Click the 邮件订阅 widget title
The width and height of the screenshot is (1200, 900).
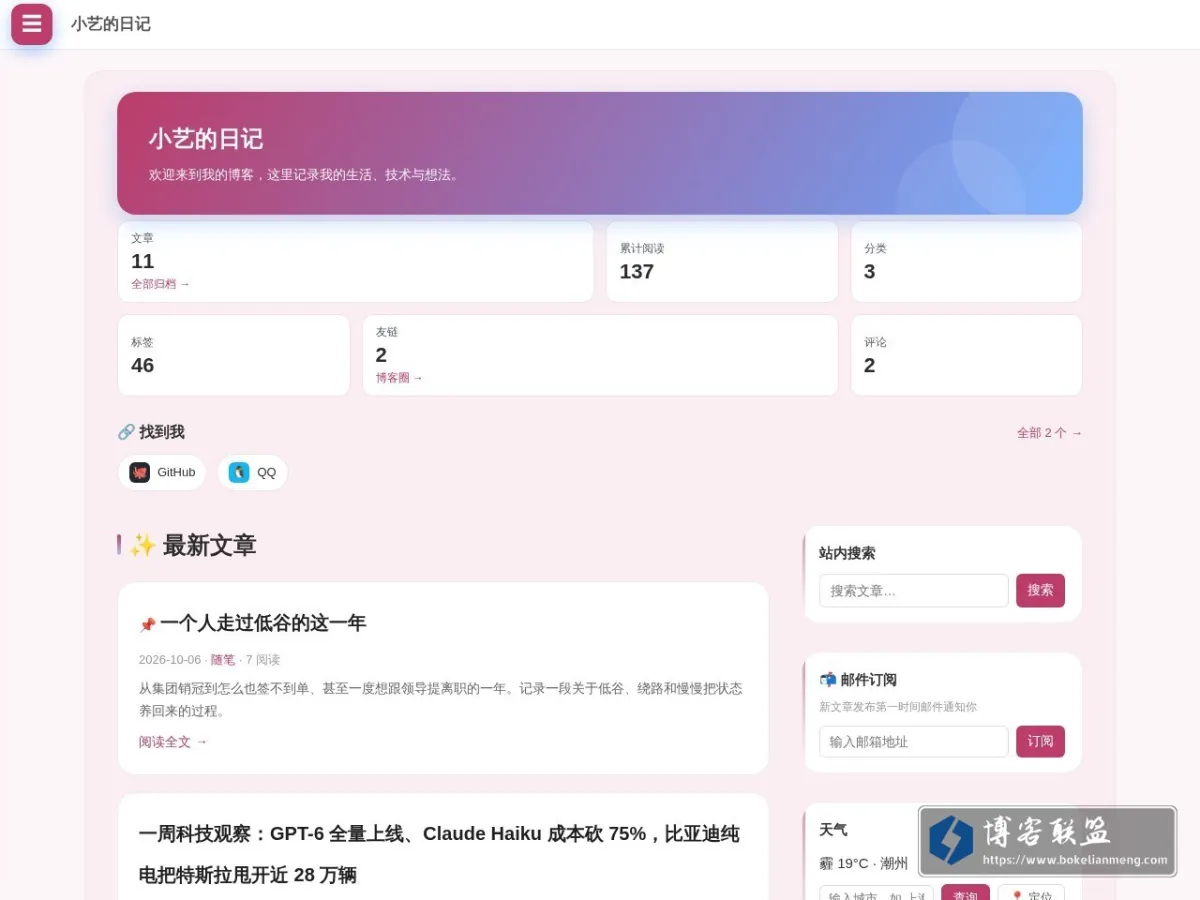869,680
